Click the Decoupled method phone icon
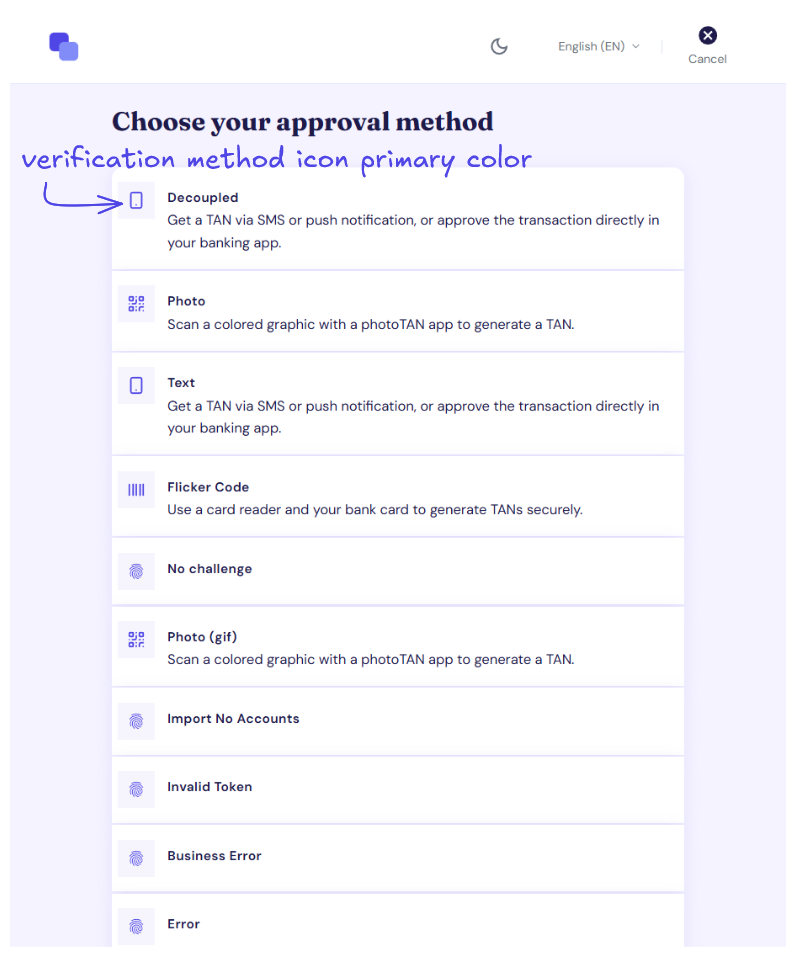 pos(136,201)
